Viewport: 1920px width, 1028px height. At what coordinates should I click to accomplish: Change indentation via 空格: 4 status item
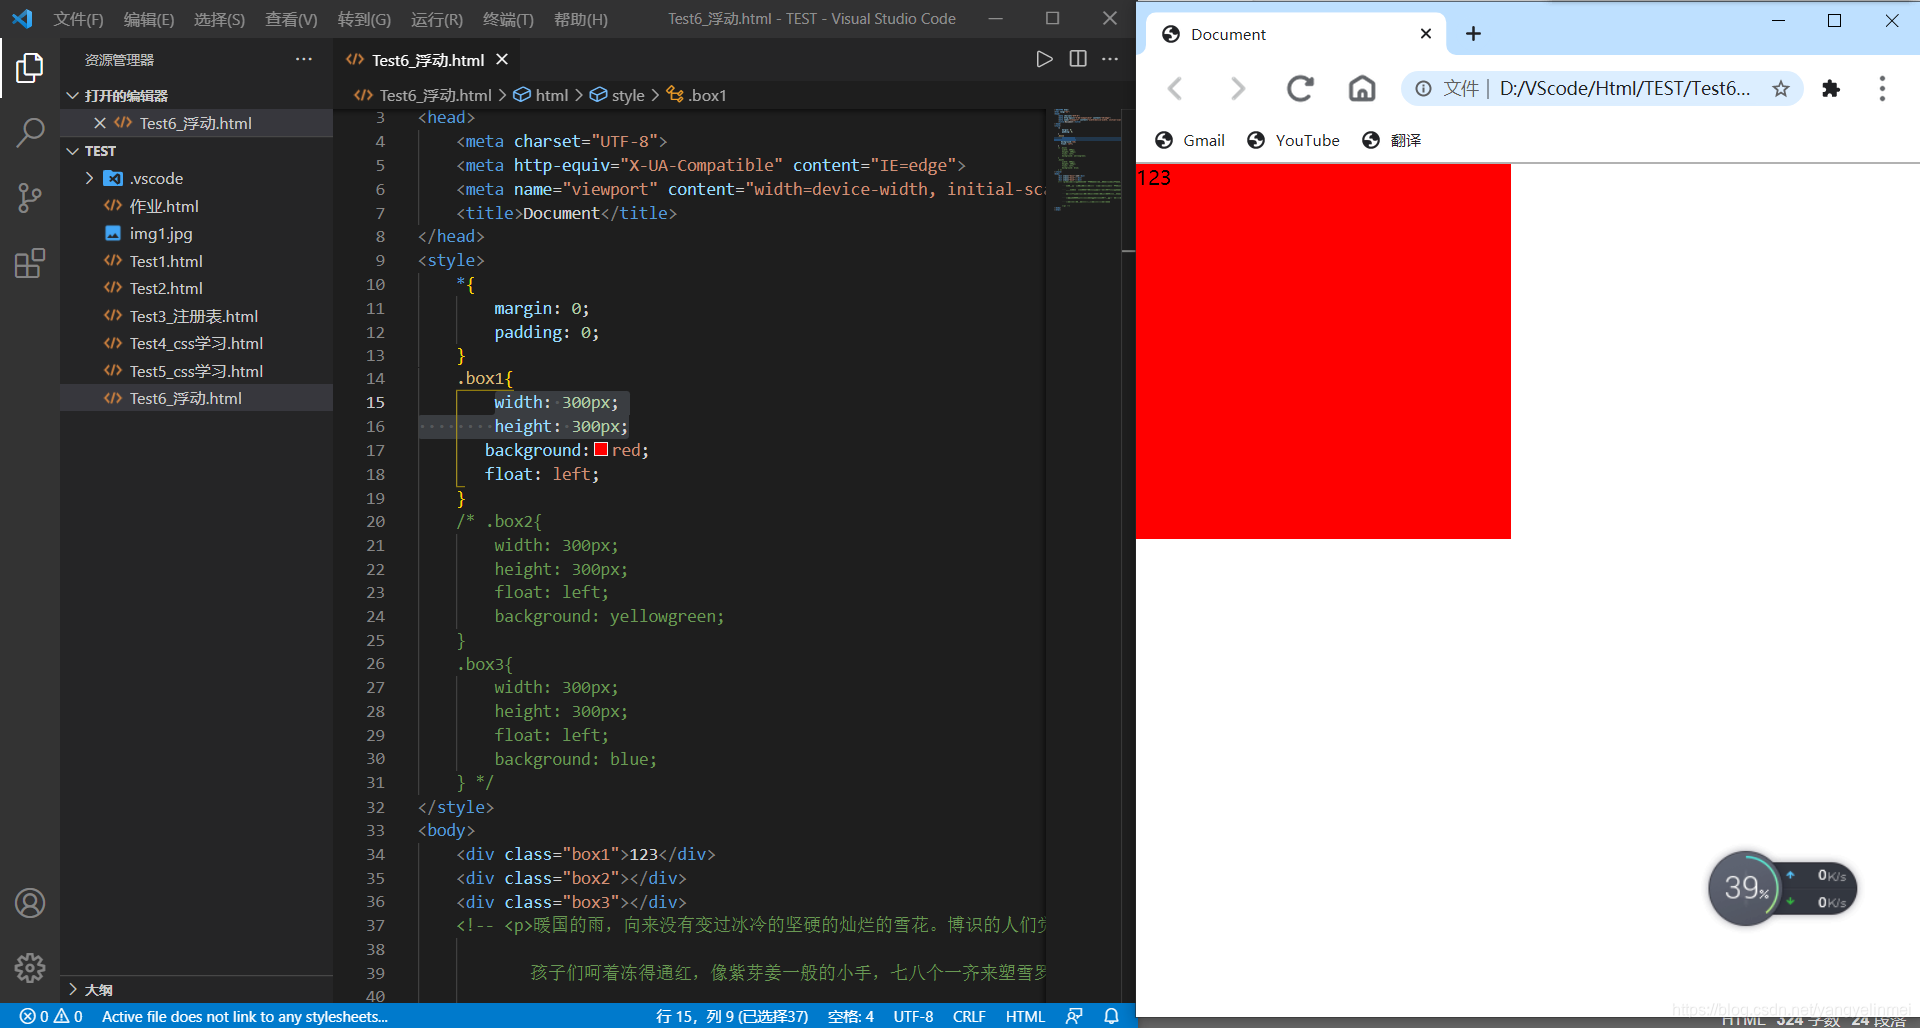[850, 1016]
